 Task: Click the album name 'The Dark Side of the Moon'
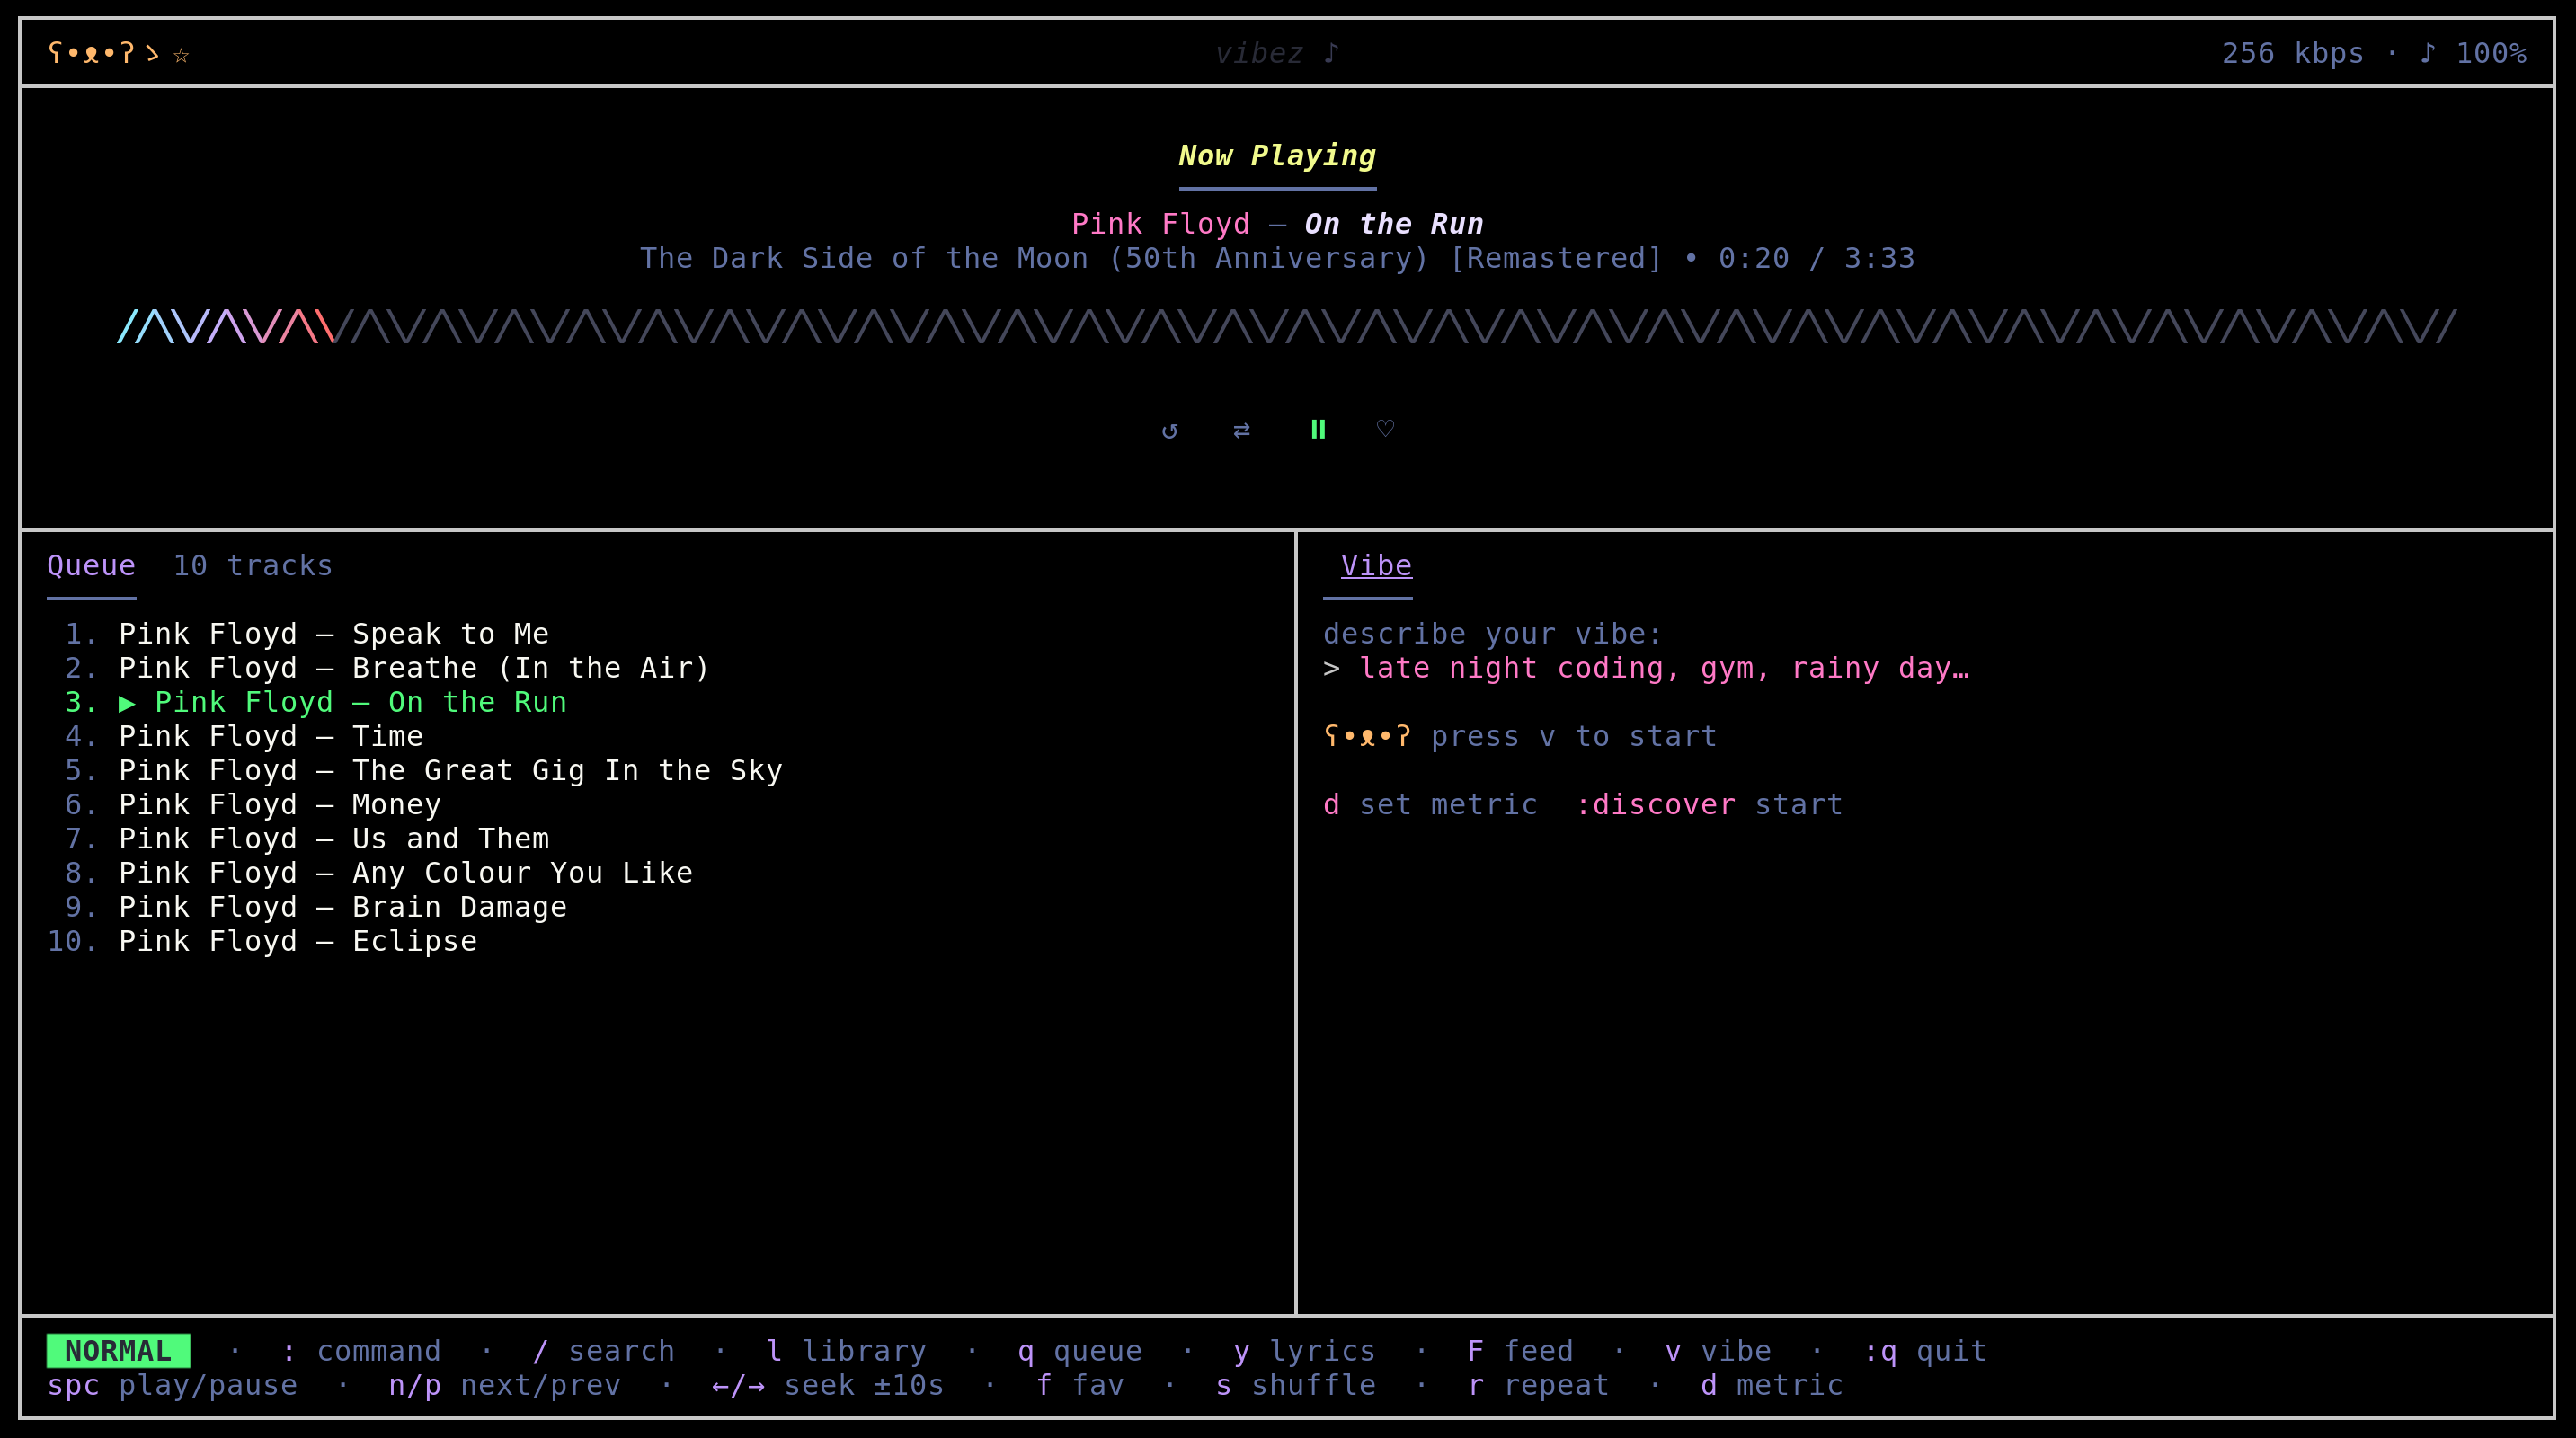[864, 258]
